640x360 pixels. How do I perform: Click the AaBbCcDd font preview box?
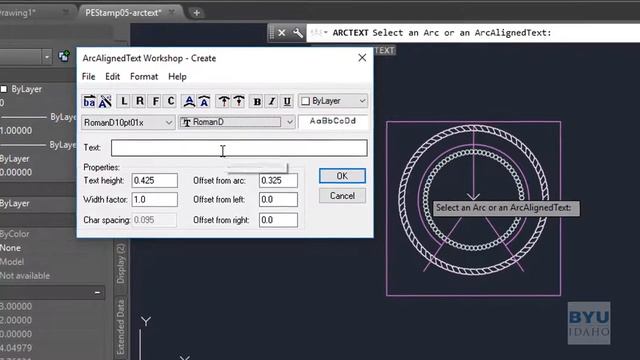point(333,121)
